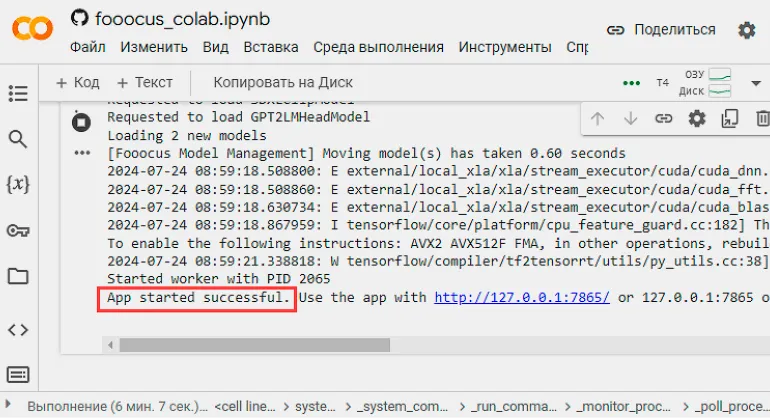Image resolution: width=770 pixels, height=418 pixels.
Task: Click the Поделиться share button
Action: pos(661,30)
